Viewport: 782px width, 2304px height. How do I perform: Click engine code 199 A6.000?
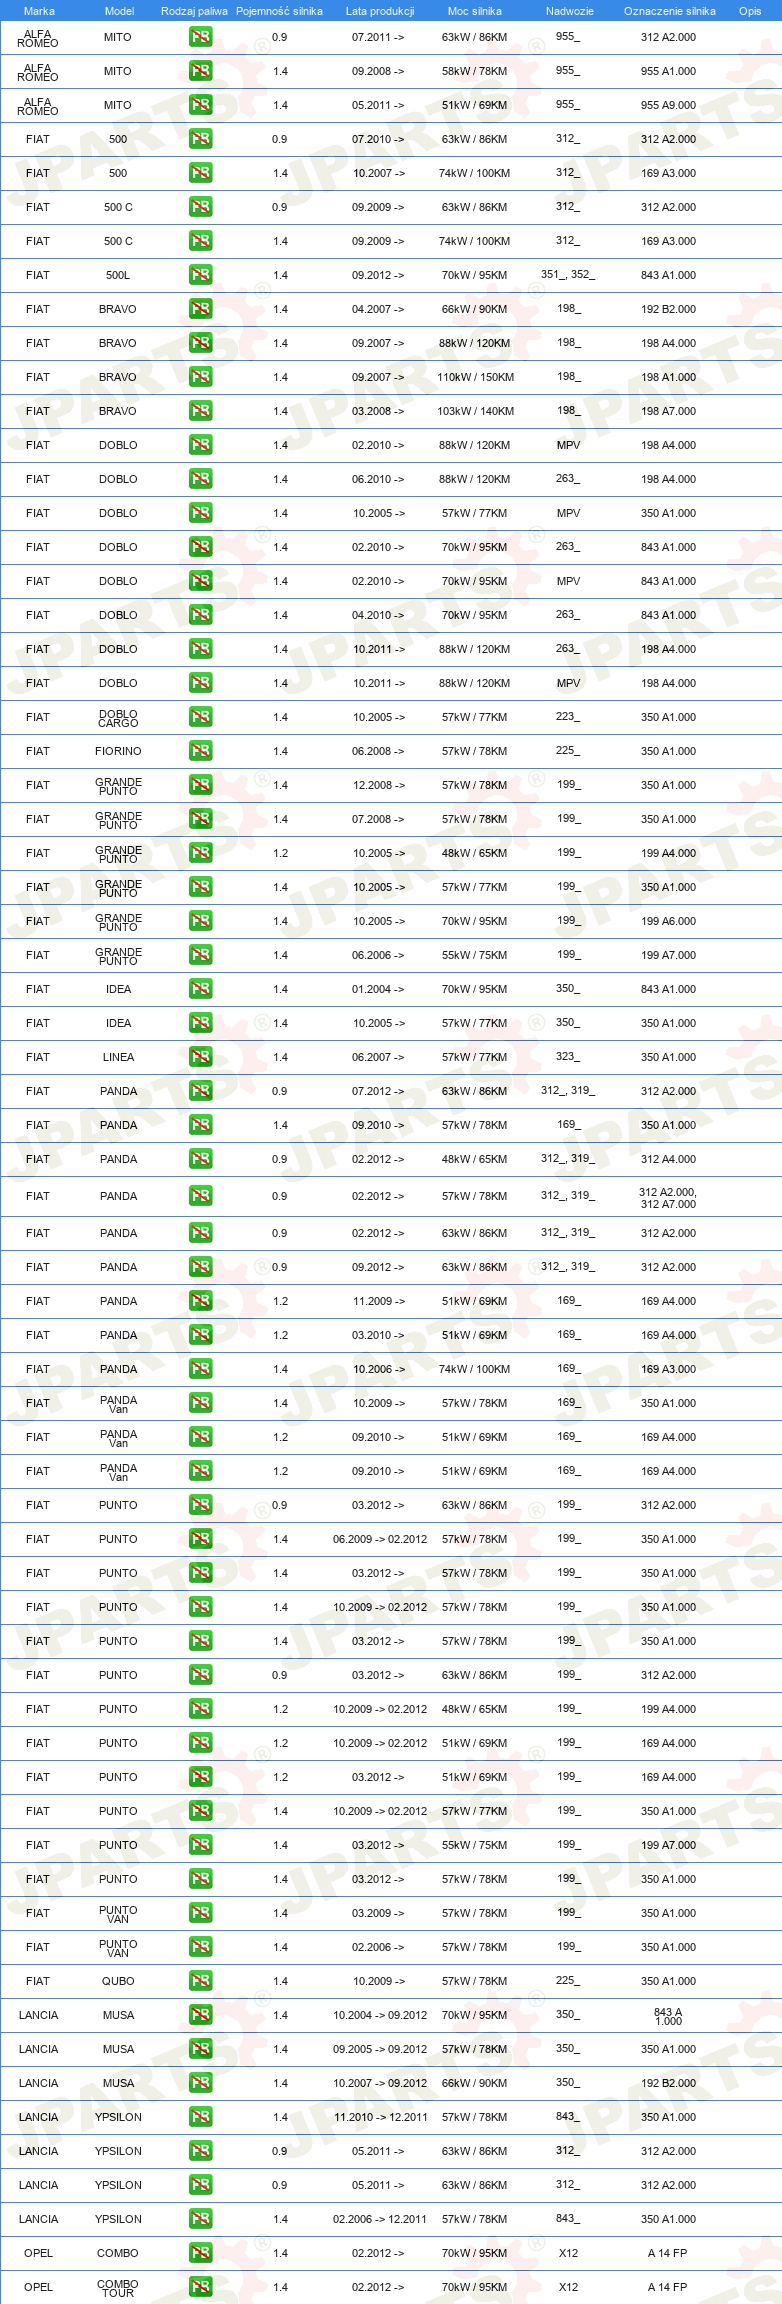point(669,921)
